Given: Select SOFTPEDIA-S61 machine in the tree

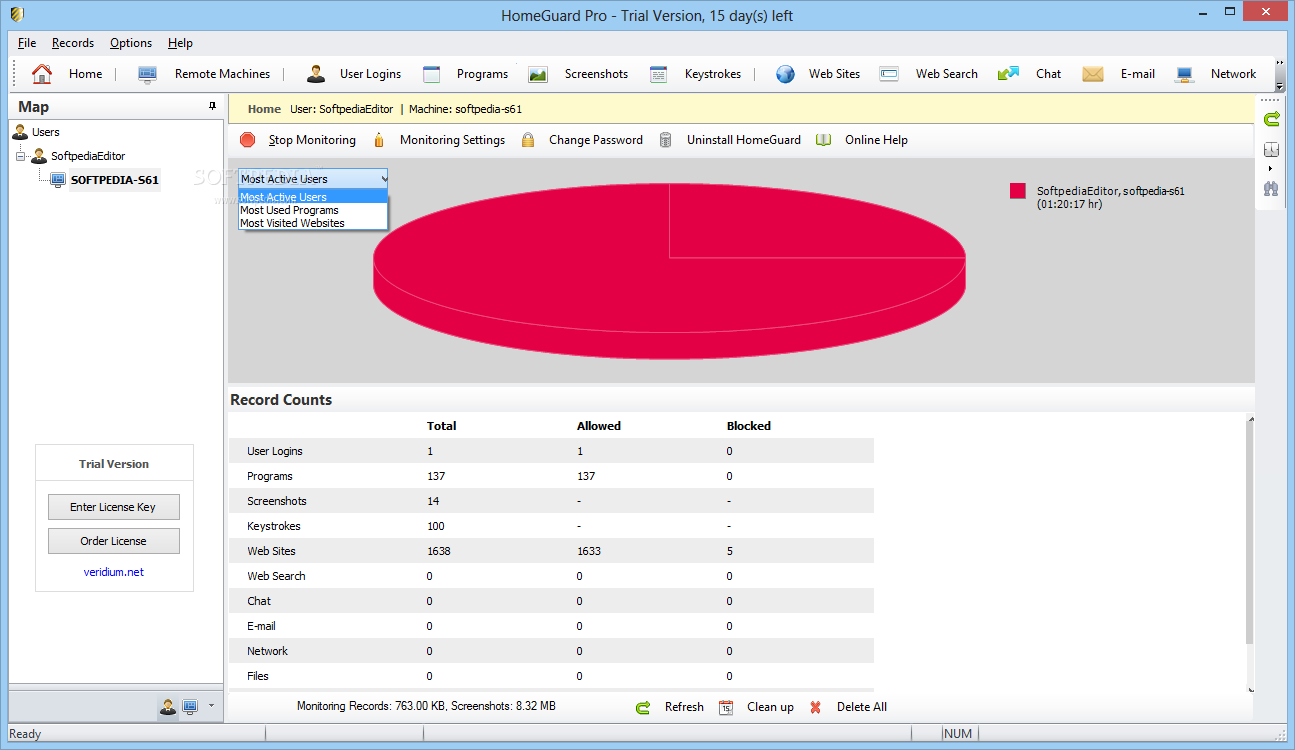Looking at the screenshot, I should coord(115,180).
